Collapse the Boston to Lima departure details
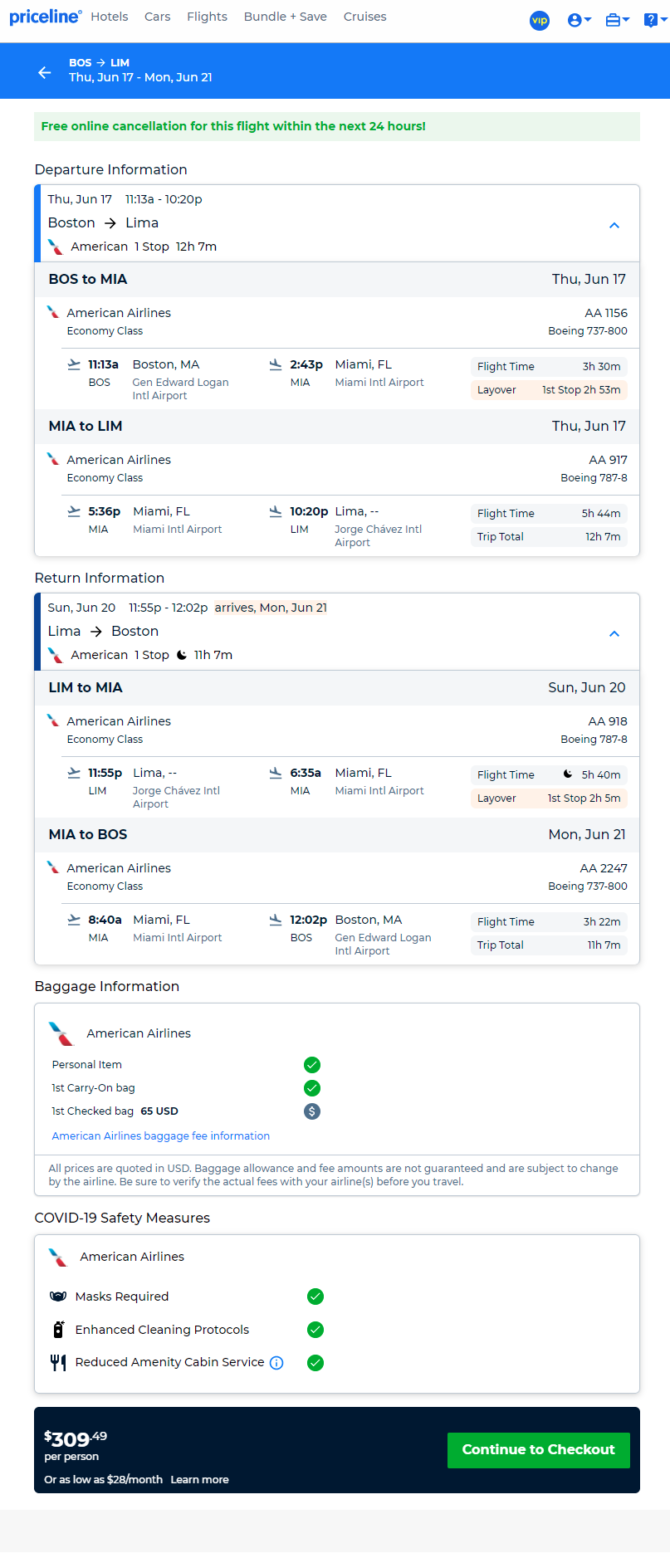Screen dimensions: 670x1553 614,225
